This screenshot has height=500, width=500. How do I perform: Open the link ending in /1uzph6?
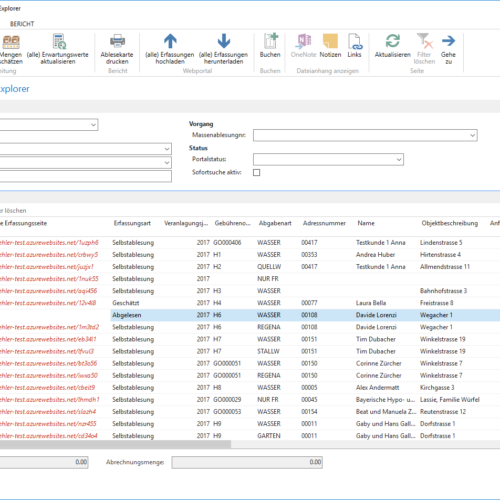coord(49,243)
